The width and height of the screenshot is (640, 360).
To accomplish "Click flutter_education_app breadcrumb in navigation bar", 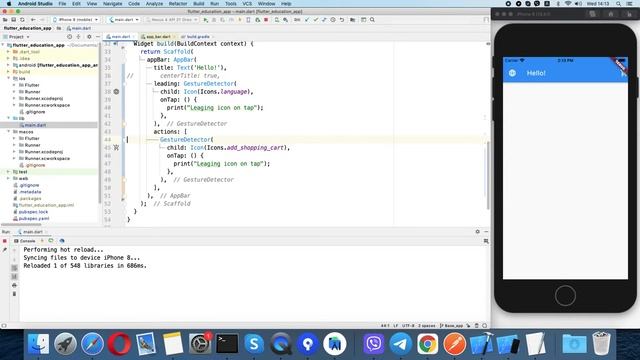I will pos(28,28).
